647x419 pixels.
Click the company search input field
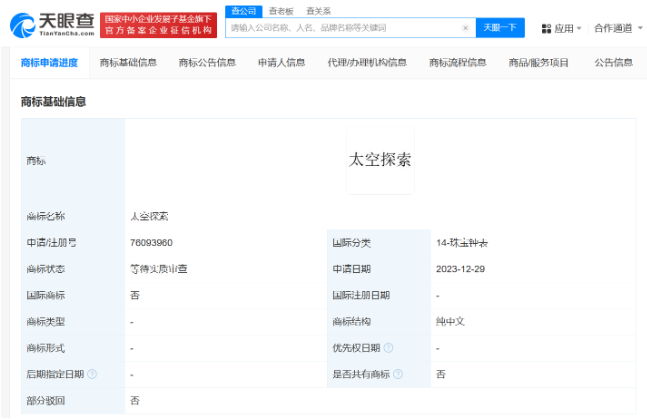click(345, 28)
